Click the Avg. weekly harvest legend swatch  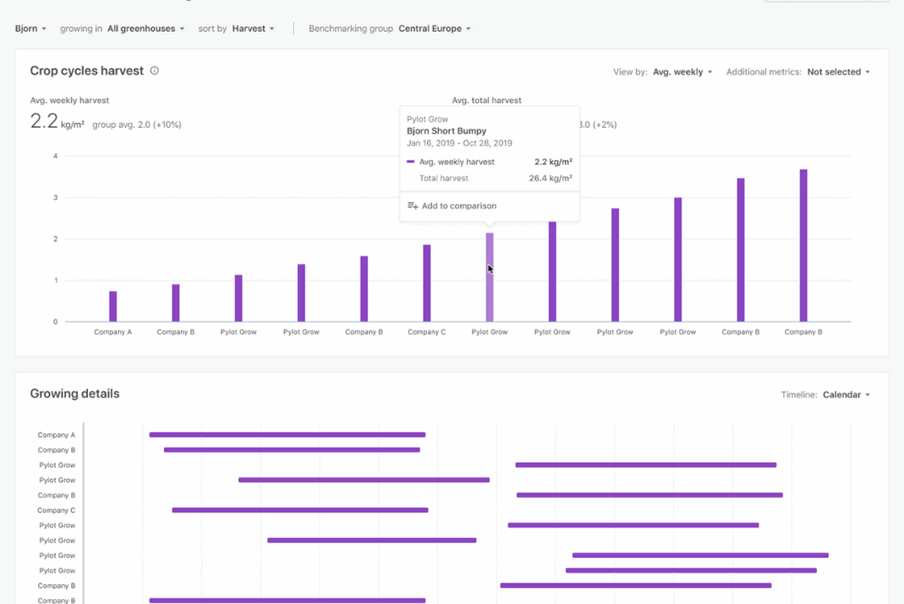(x=411, y=162)
